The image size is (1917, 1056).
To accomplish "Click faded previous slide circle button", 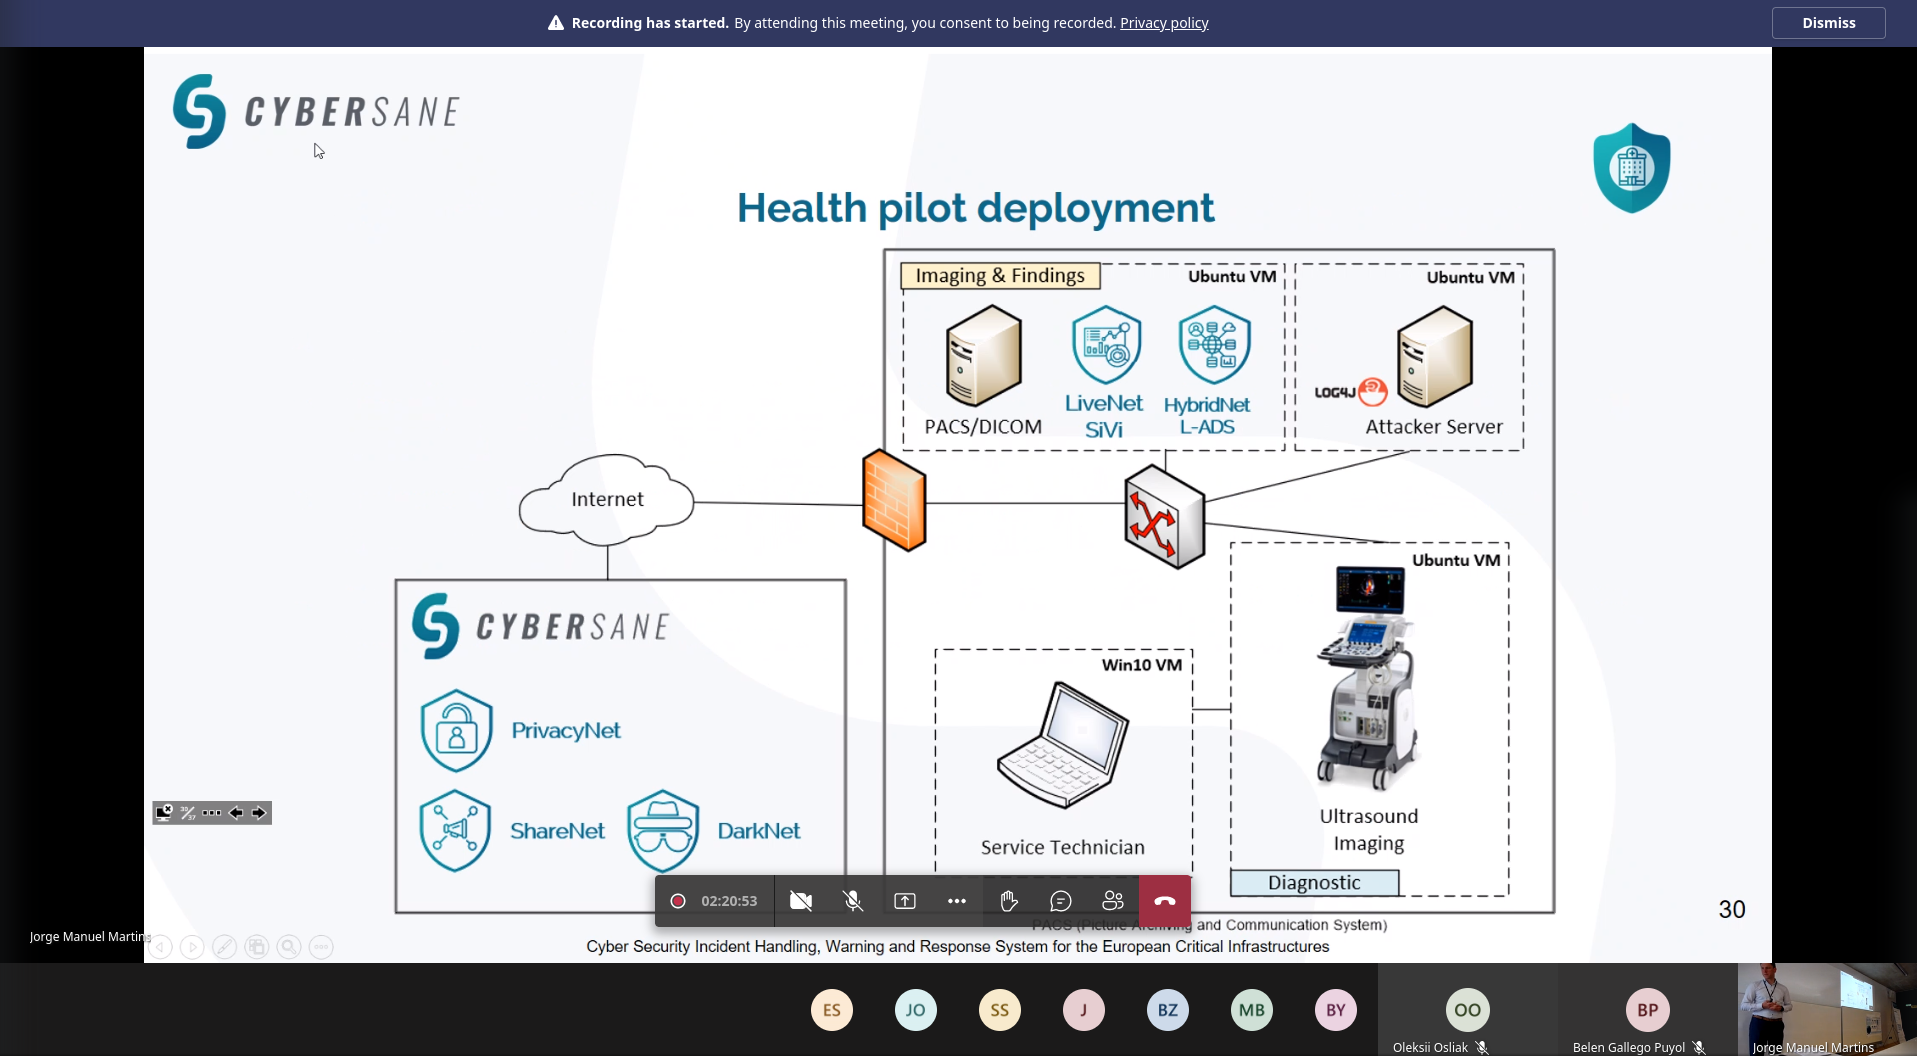I will [160, 946].
